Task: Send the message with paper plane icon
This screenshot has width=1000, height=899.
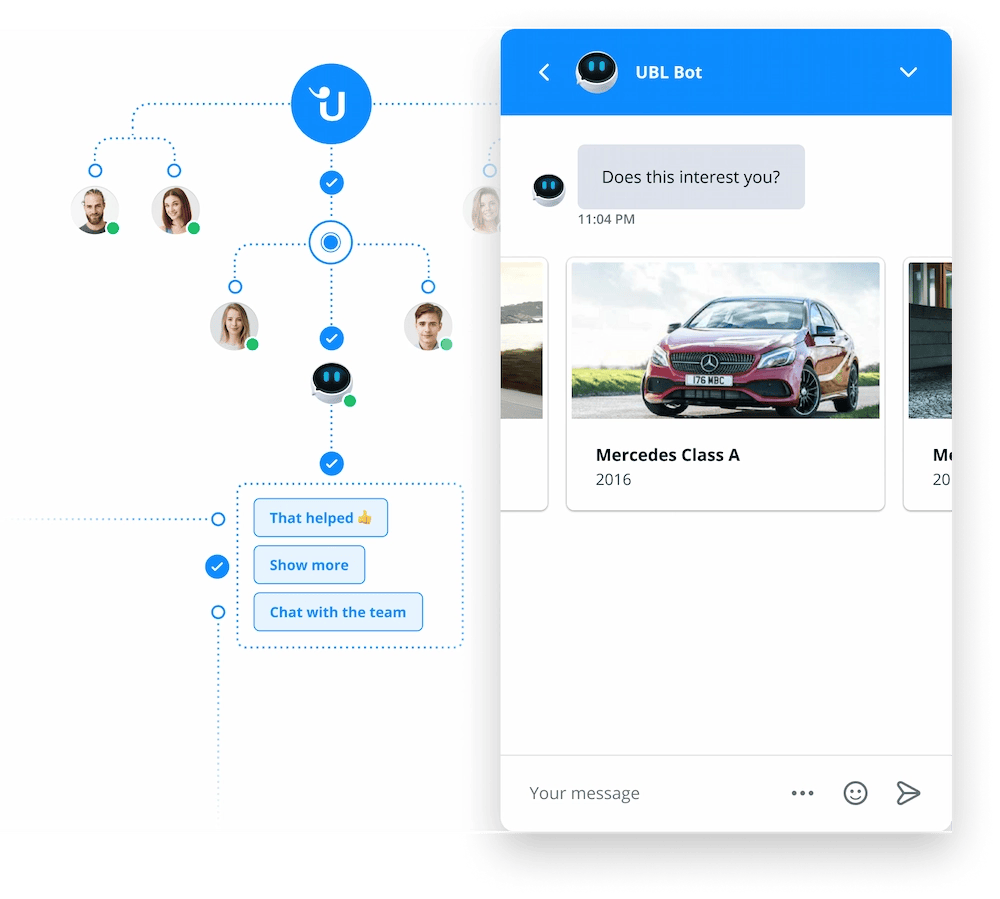Action: (x=908, y=793)
